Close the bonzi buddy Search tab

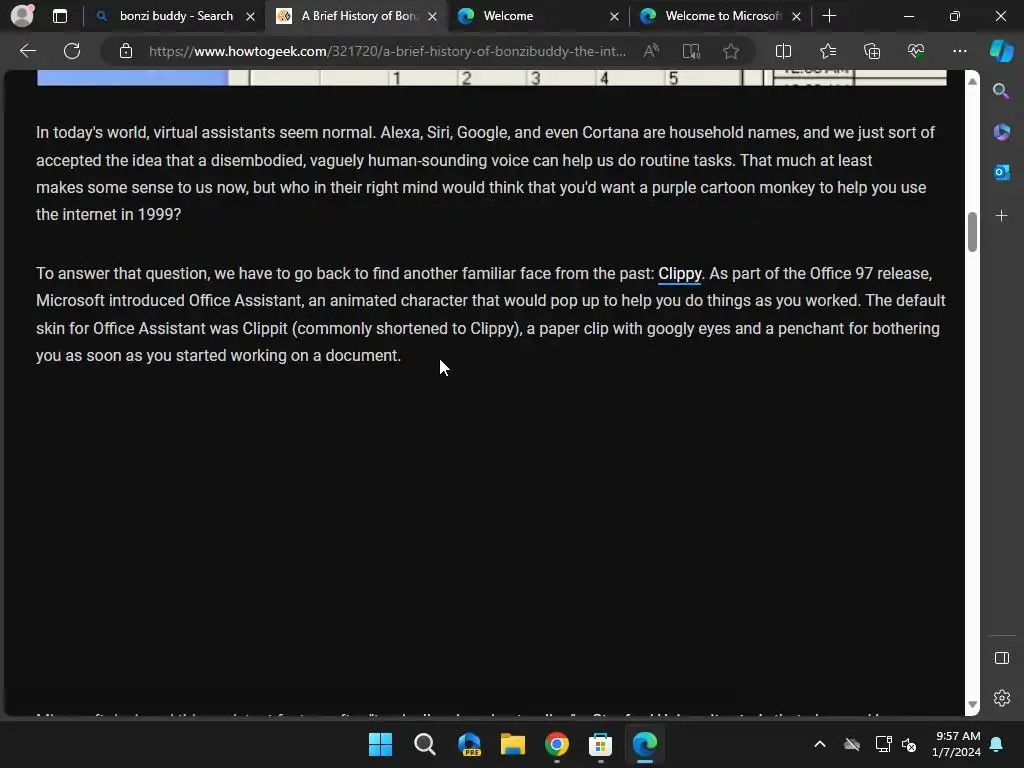click(250, 17)
